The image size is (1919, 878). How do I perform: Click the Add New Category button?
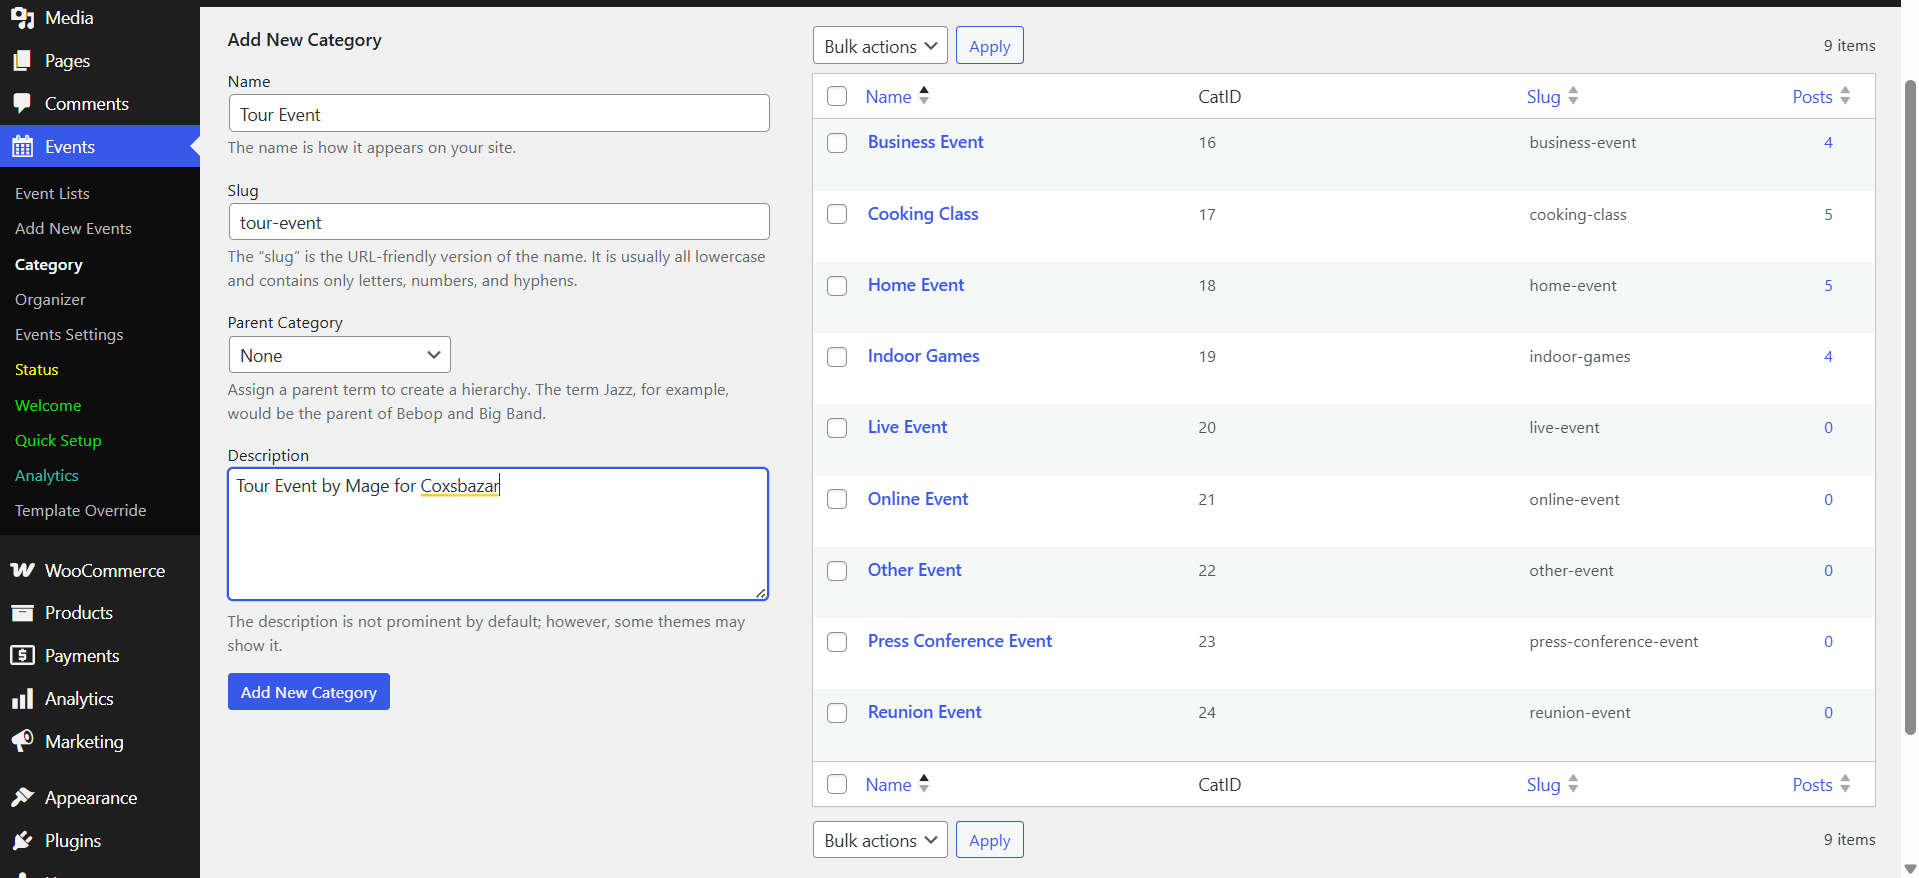click(x=308, y=692)
